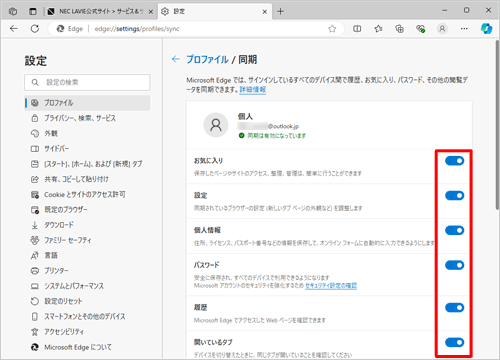
Task: Open スマートフォンとその他のデバイス settings
Action: point(87,317)
